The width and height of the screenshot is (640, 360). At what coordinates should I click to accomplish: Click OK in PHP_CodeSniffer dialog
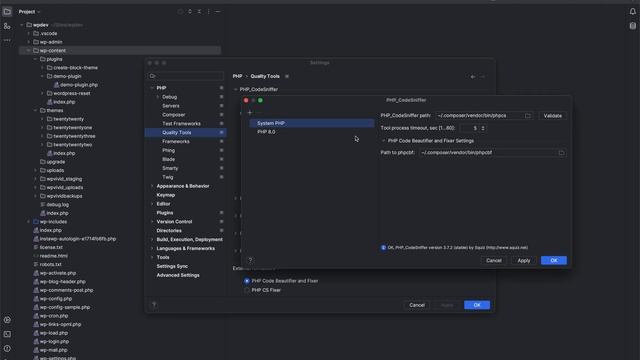[553, 260]
